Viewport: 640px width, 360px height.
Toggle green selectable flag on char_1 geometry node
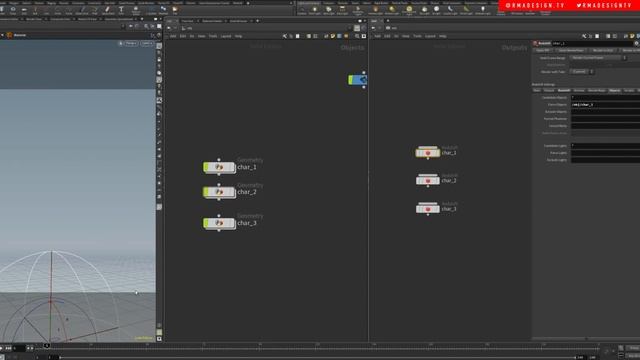click(206, 167)
